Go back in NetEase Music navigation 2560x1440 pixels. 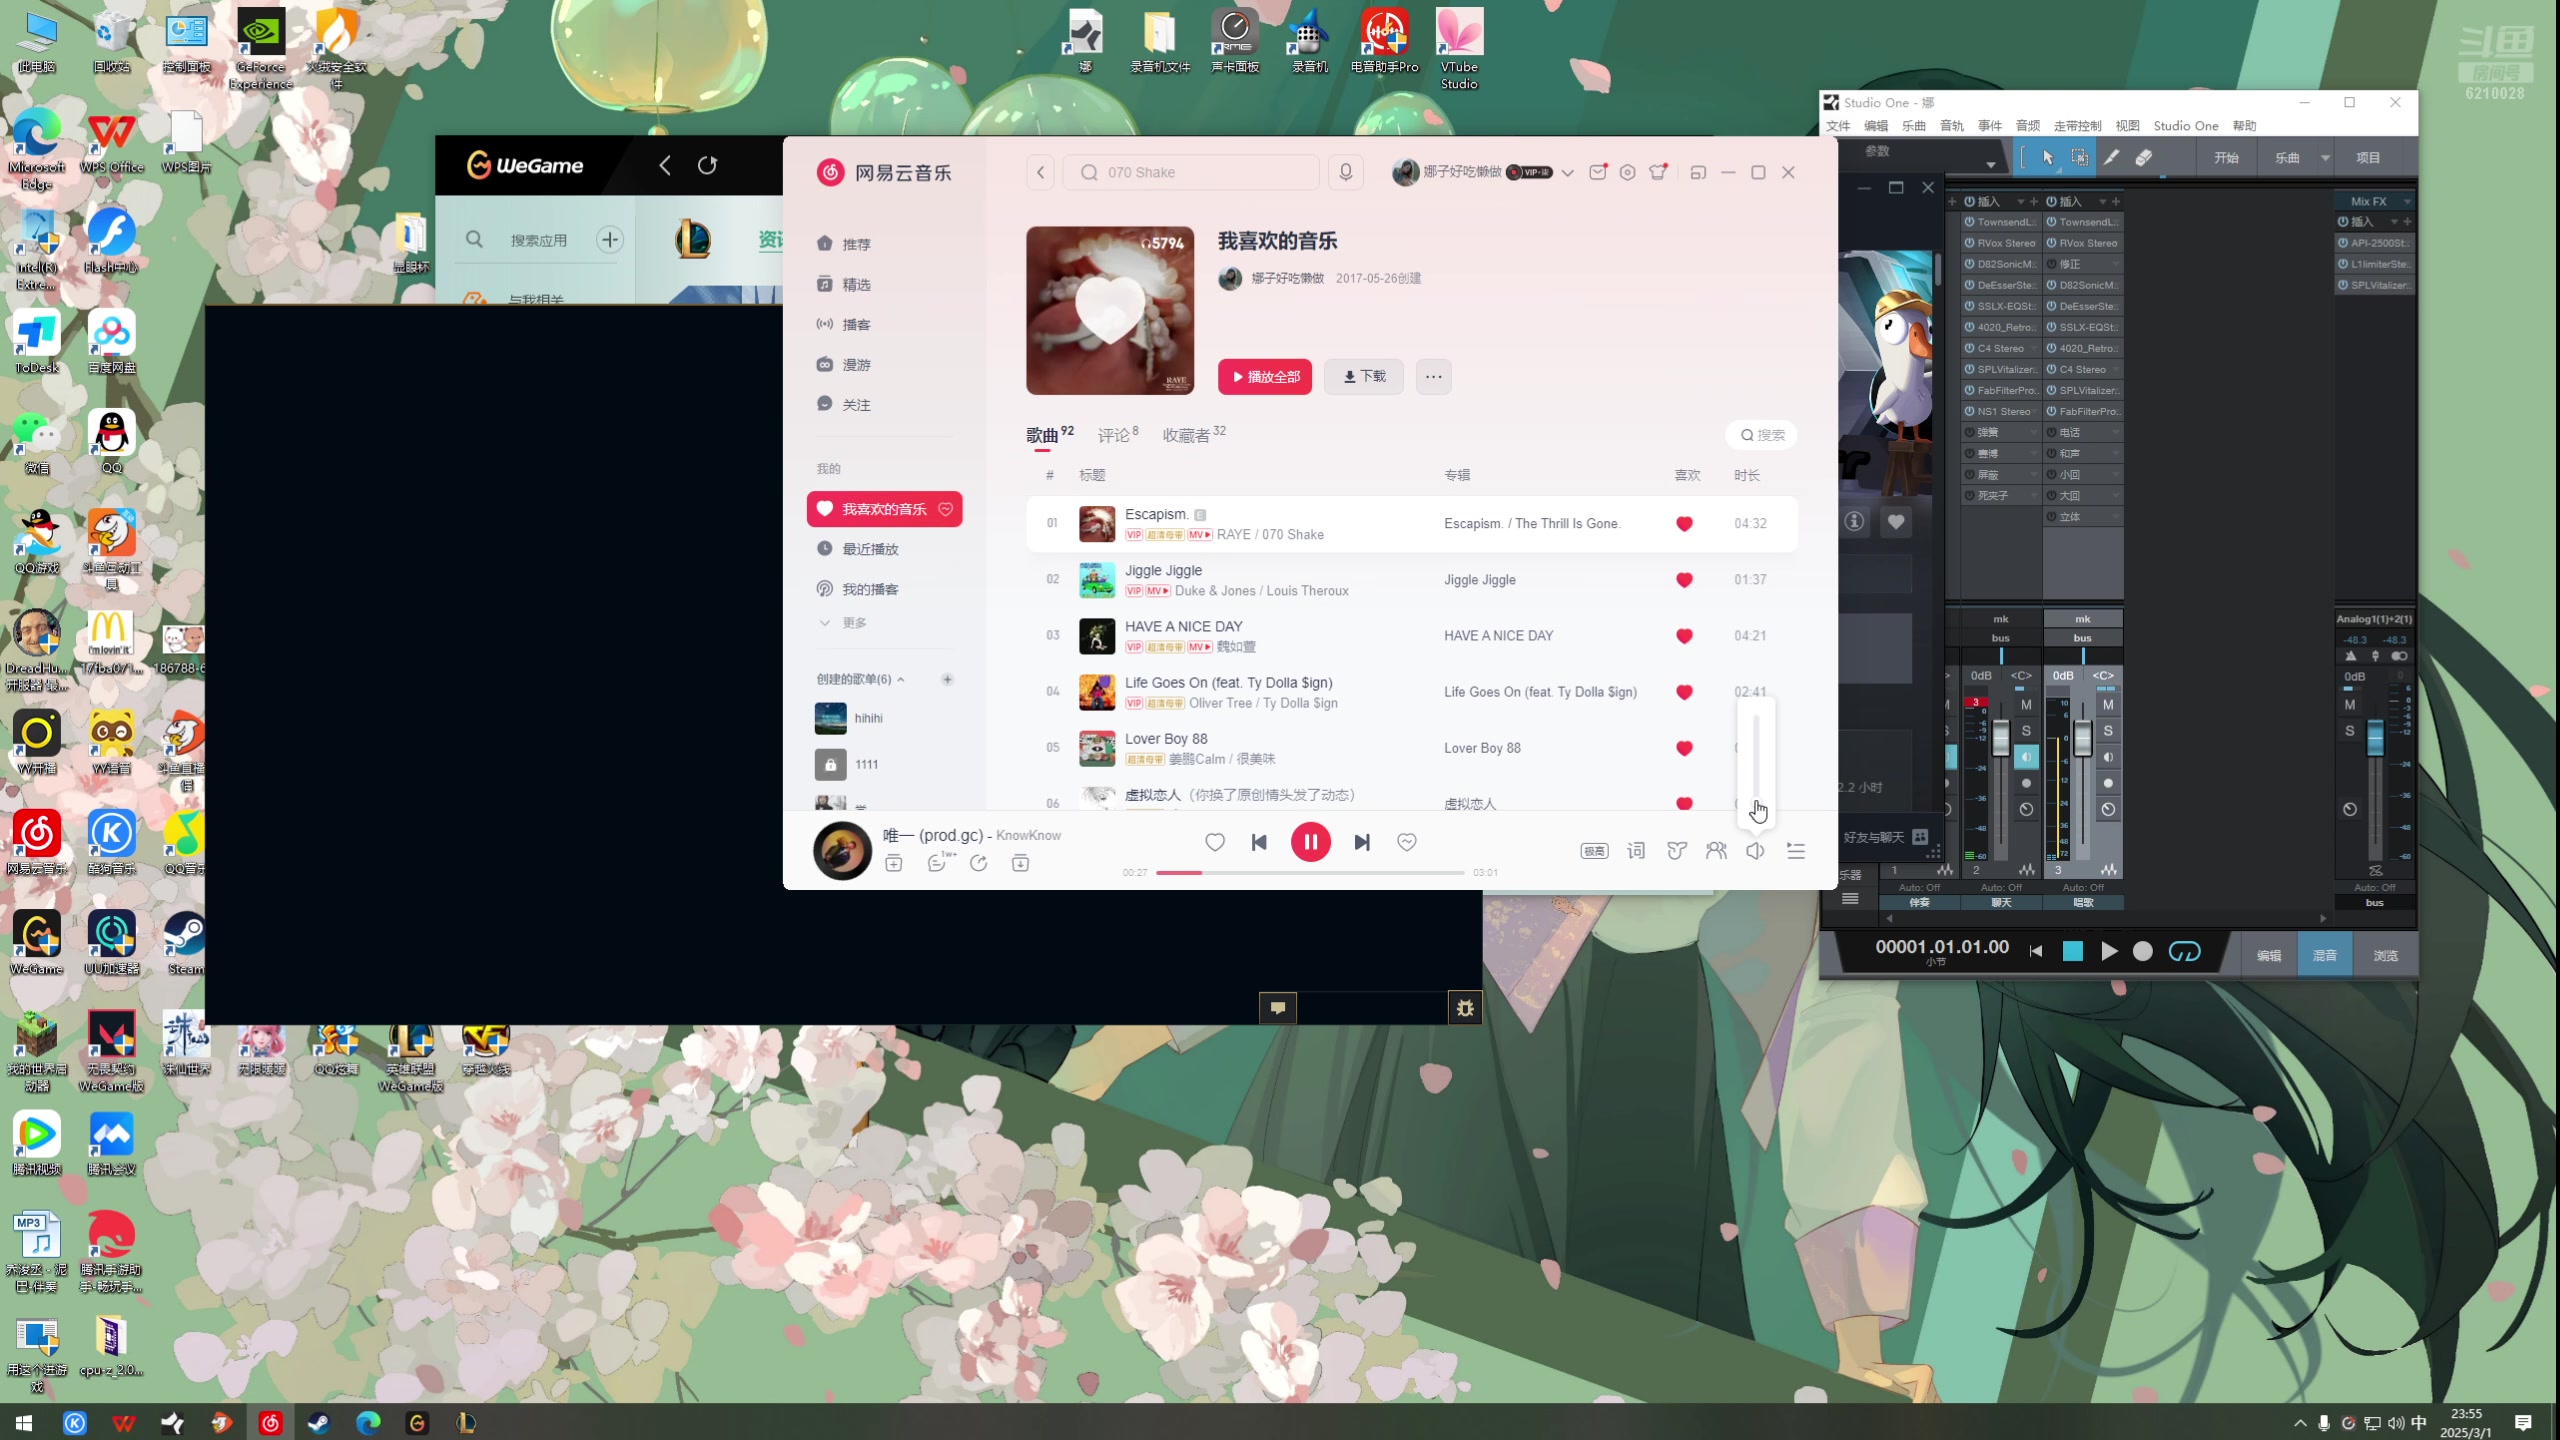(x=1040, y=172)
